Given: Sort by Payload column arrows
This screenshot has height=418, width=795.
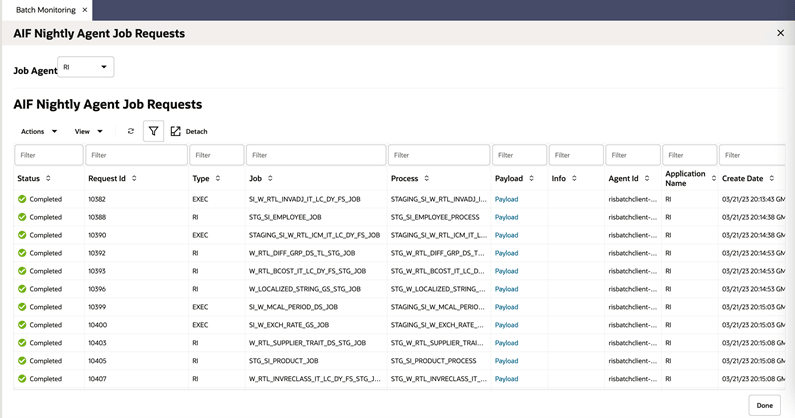Looking at the screenshot, I should 531,179.
